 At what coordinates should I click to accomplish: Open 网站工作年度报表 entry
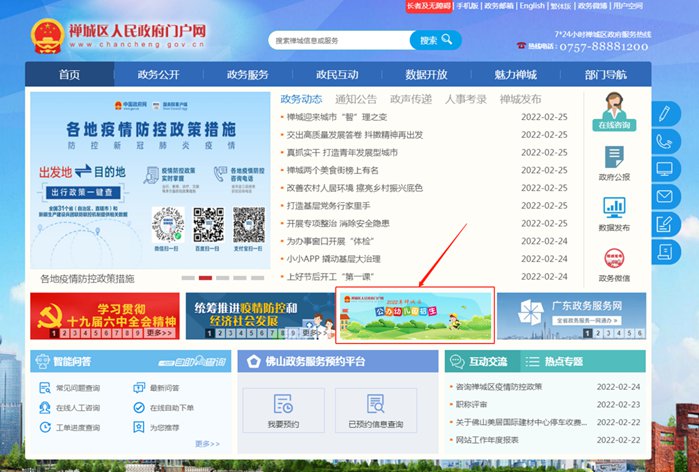pos(487,440)
